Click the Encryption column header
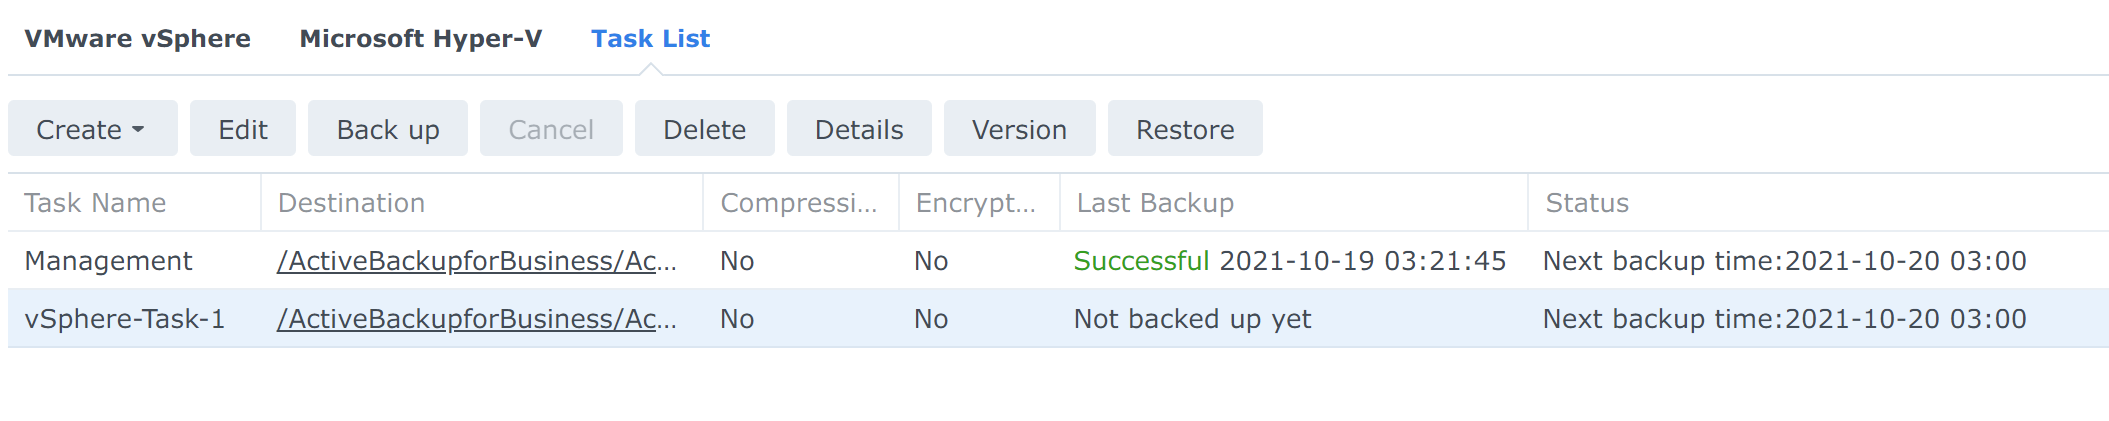This screenshot has height=421, width=2109. [x=976, y=203]
